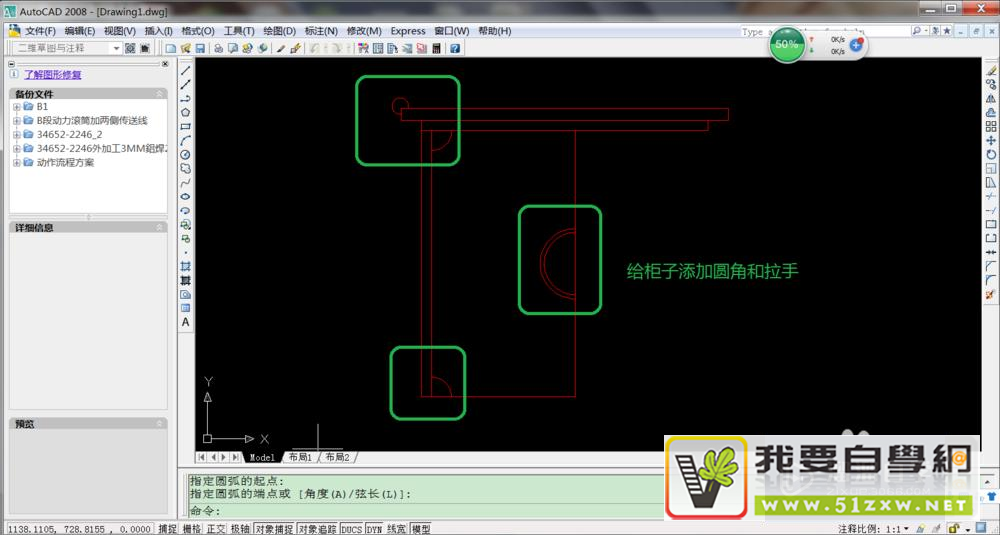Open Plot Preview from toolbar

click(233, 48)
